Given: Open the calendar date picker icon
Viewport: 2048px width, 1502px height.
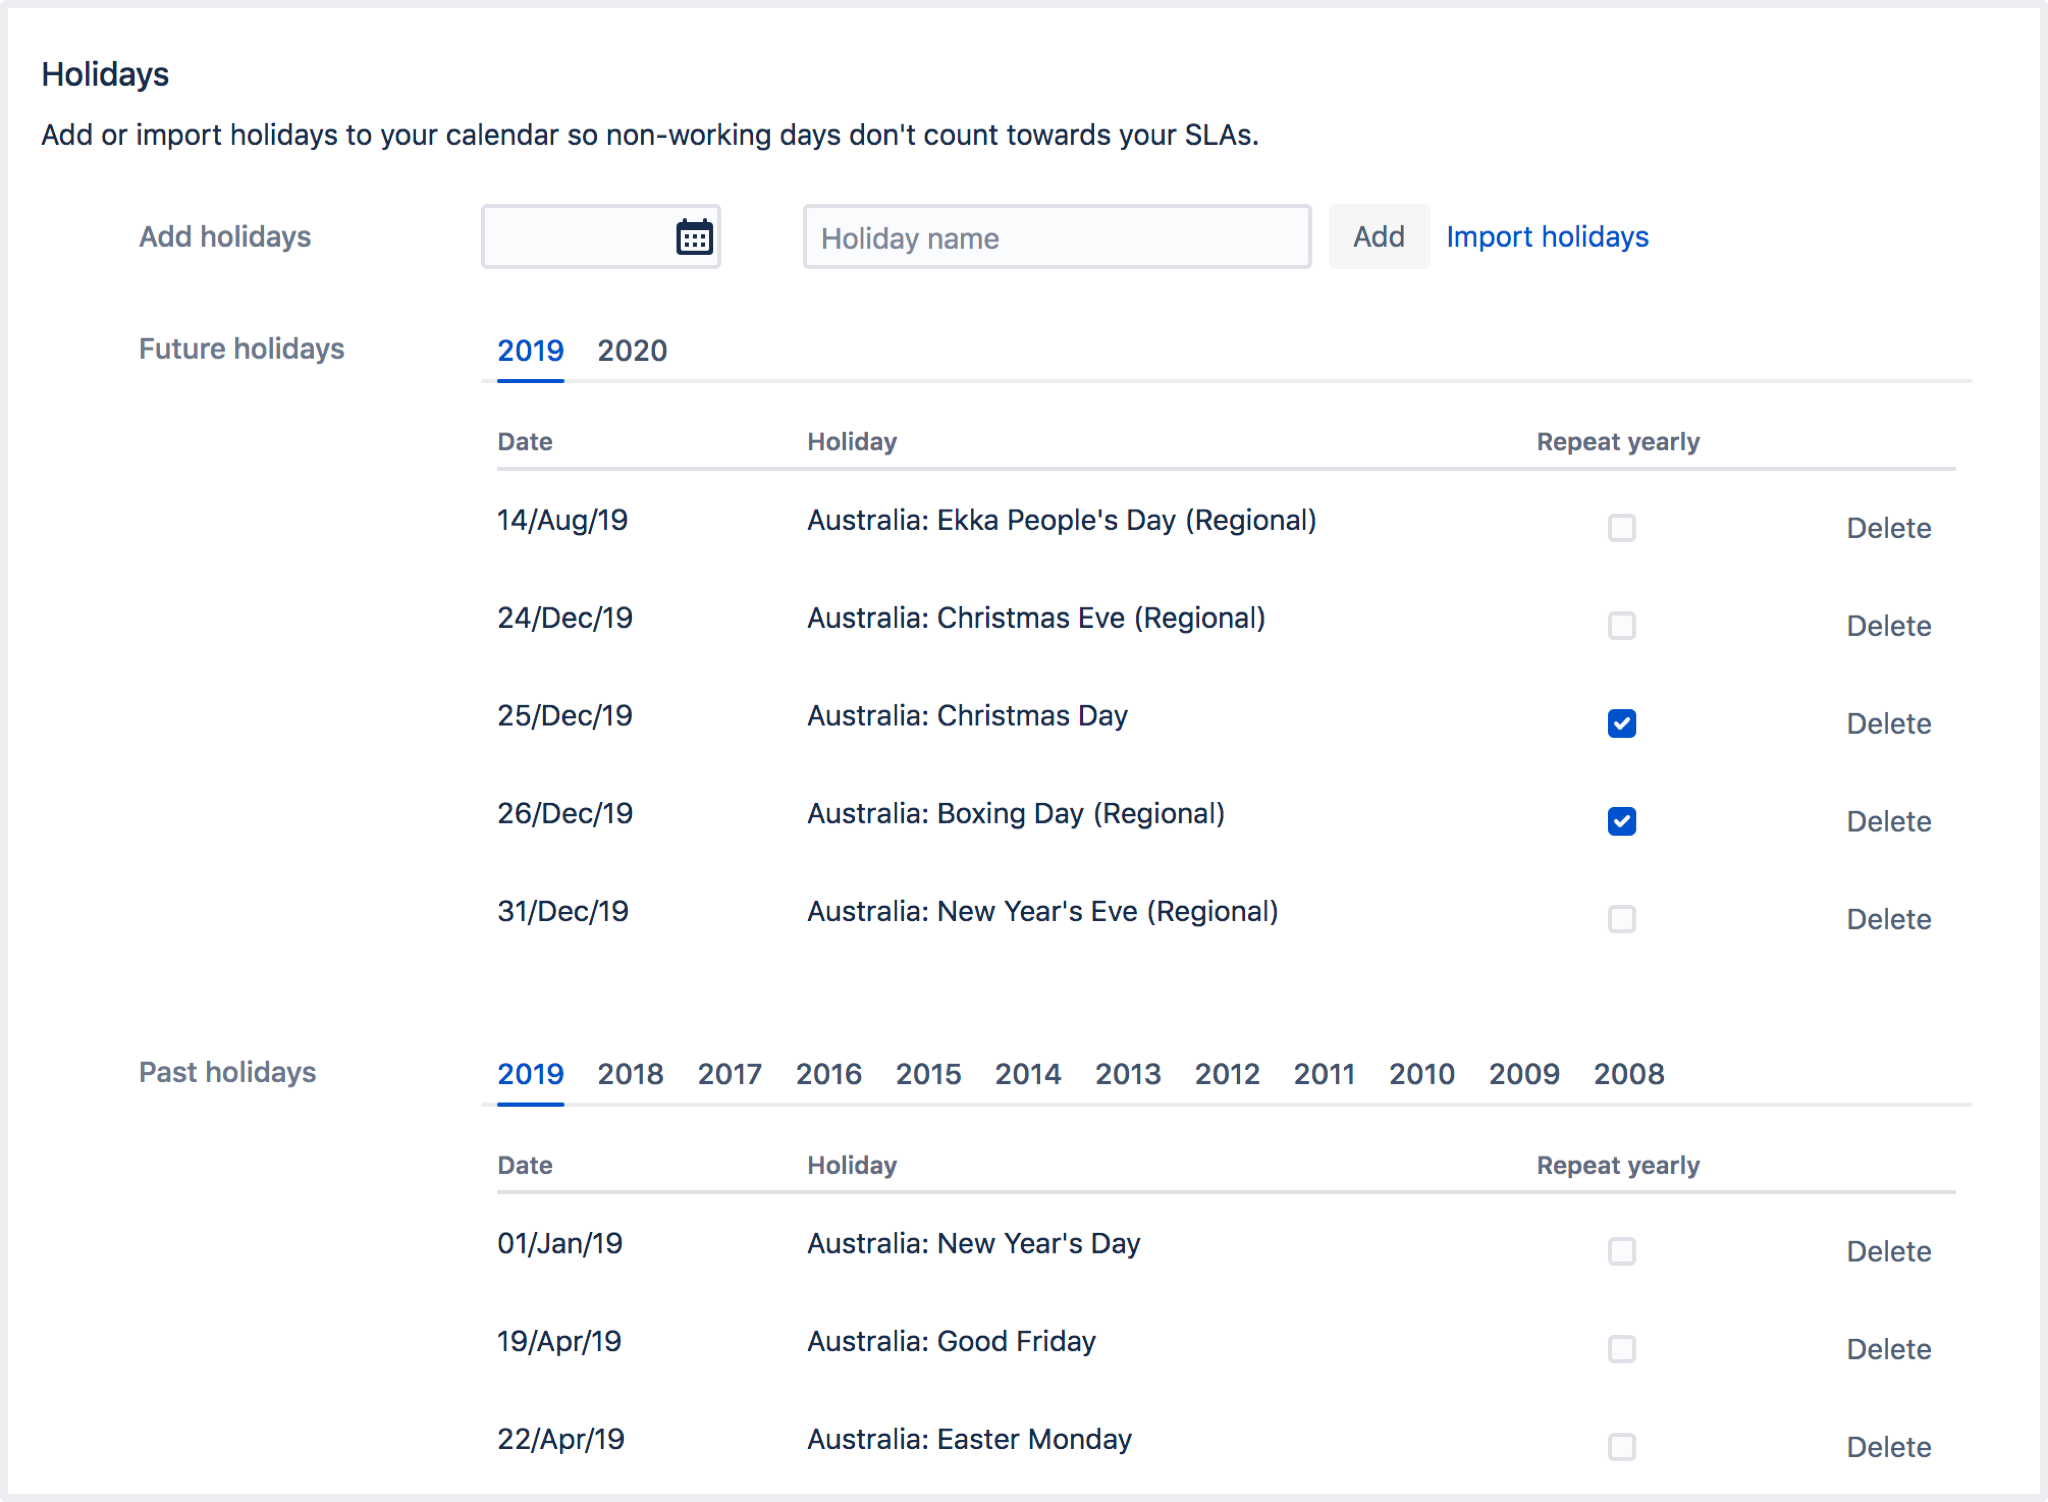Looking at the screenshot, I should tap(694, 236).
